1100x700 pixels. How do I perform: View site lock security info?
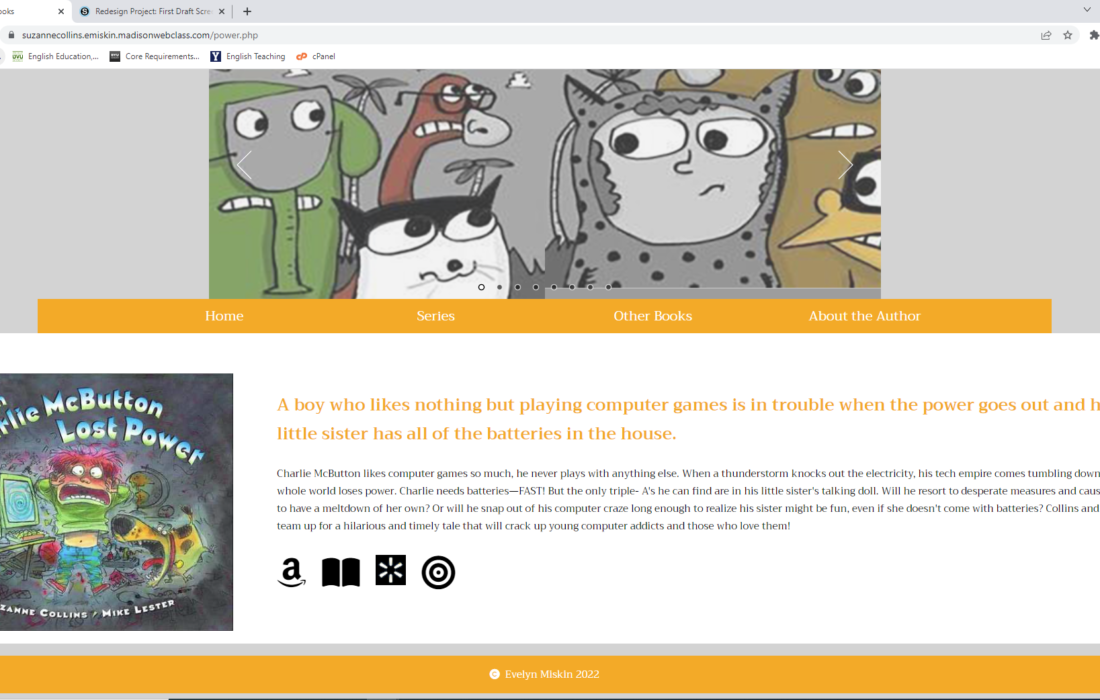[x=11, y=35]
